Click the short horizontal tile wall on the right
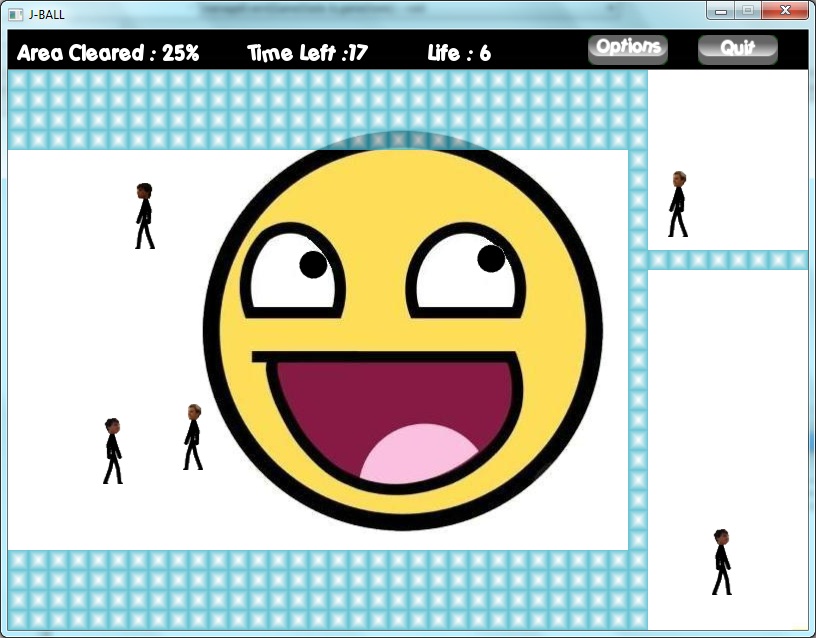This screenshot has height=638, width=816. (x=727, y=260)
